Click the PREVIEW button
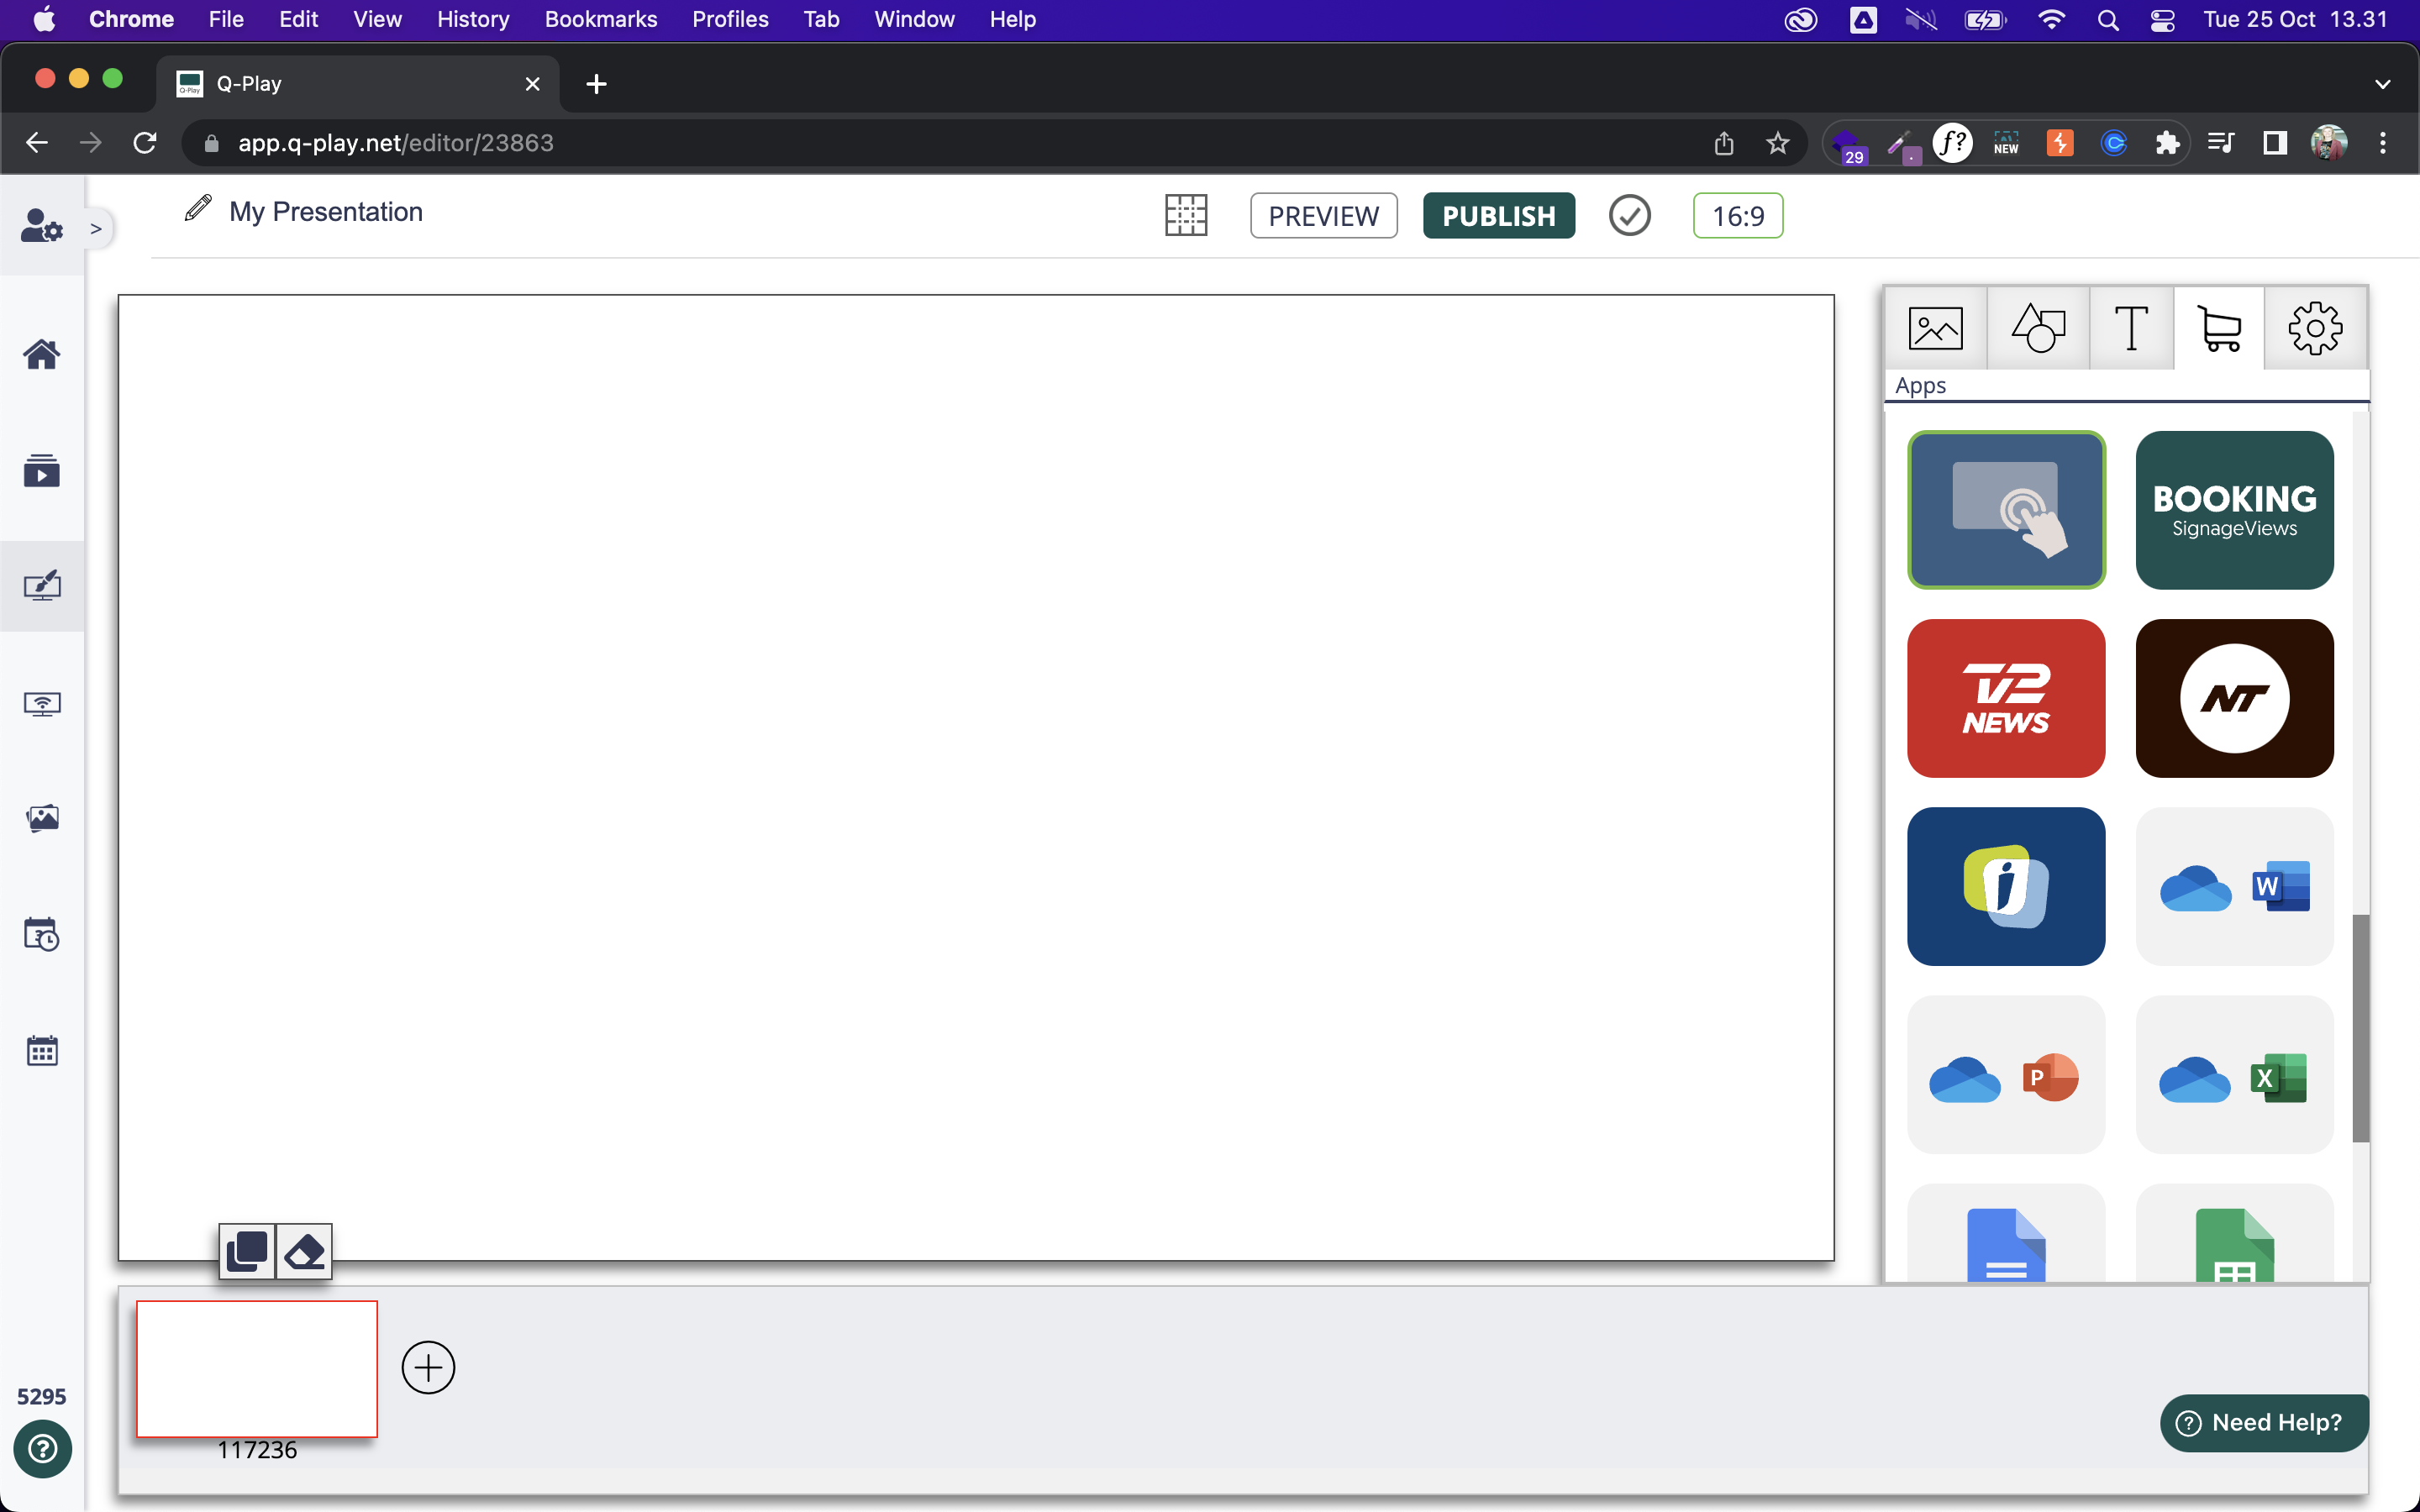Image resolution: width=2420 pixels, height=1512 pixels. pyautogui.click(x=1323, y=215)
